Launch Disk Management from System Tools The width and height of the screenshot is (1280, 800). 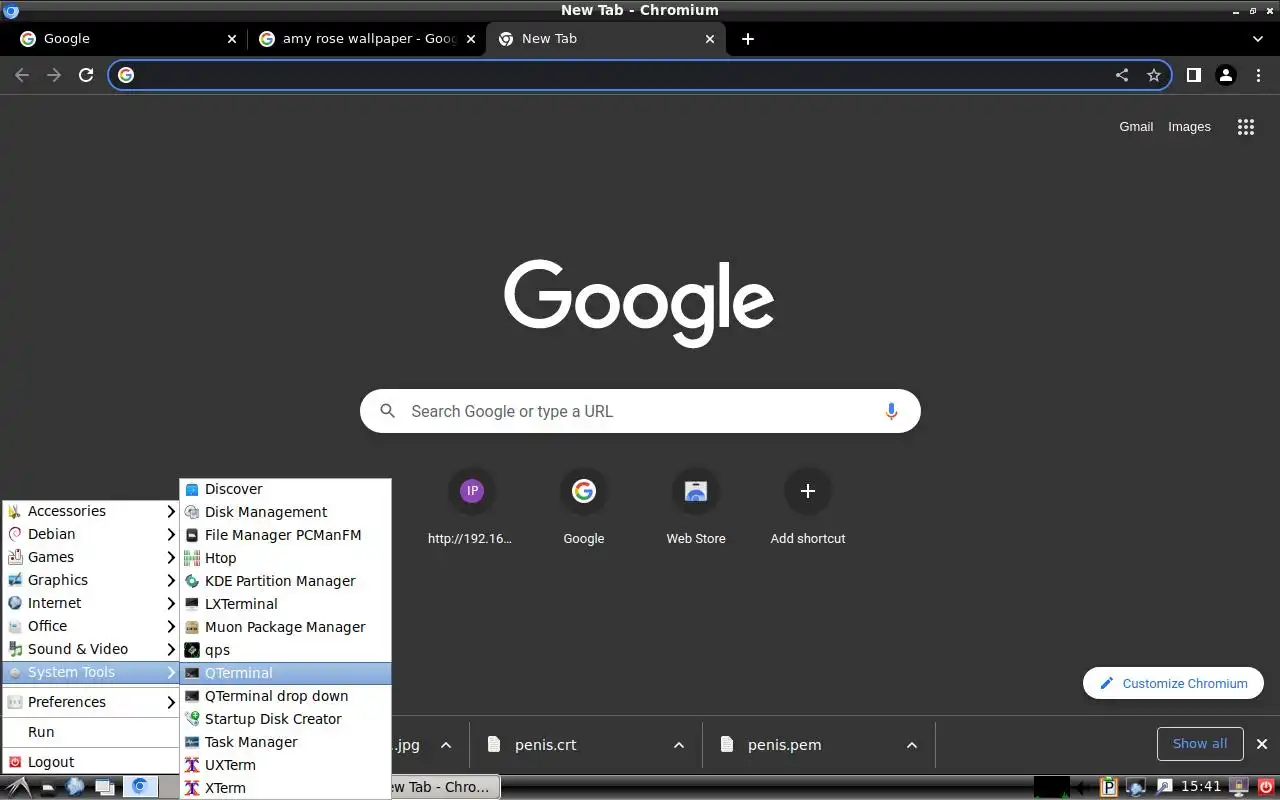(x=285, y=512)
